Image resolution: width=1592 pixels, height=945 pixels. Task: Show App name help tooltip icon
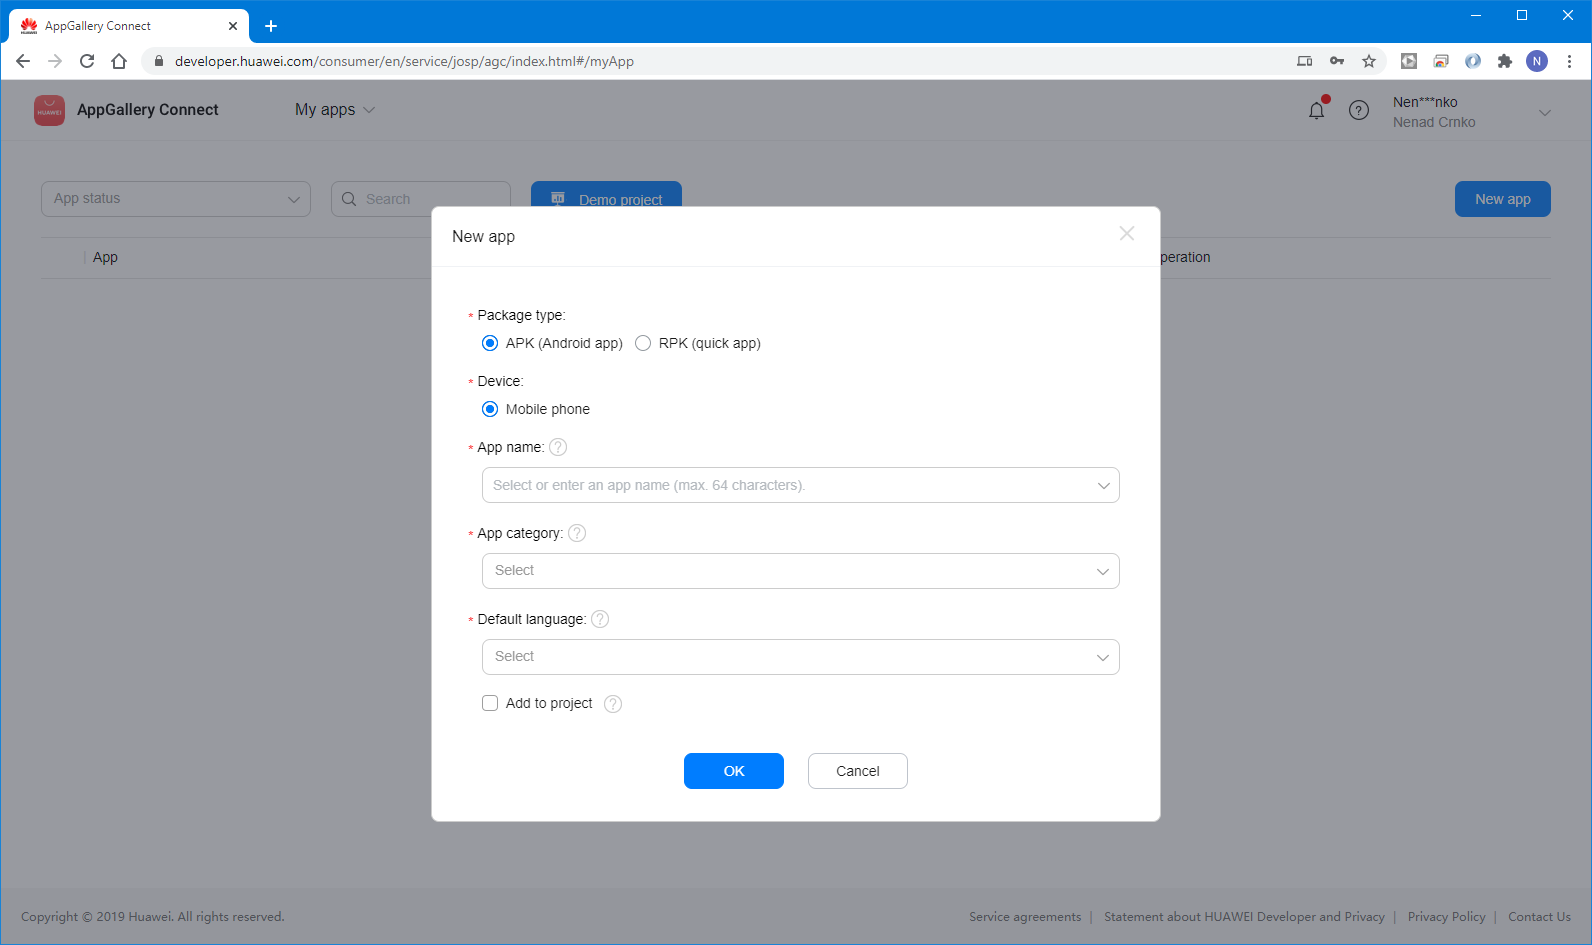[x=558, y=447]
